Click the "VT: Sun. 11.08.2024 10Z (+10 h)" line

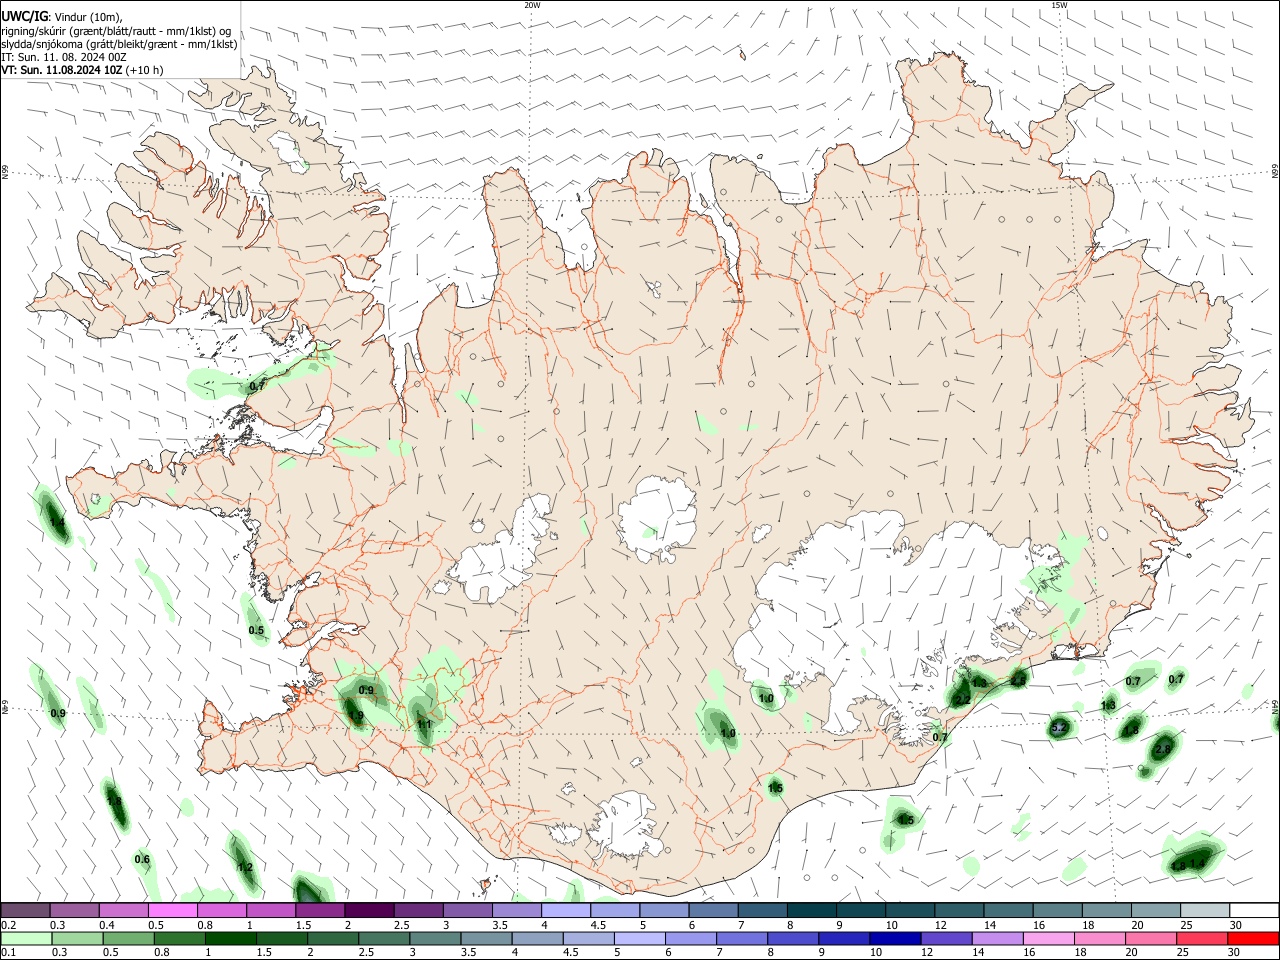click(83, 70)
